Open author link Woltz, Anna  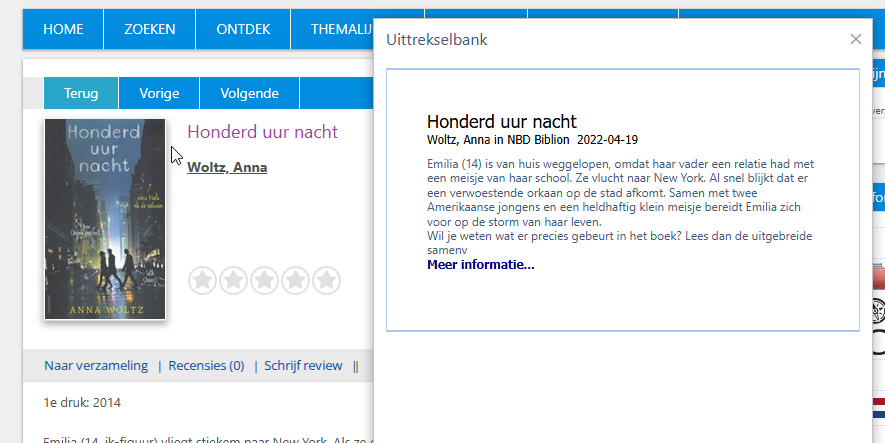click(227, 167)
